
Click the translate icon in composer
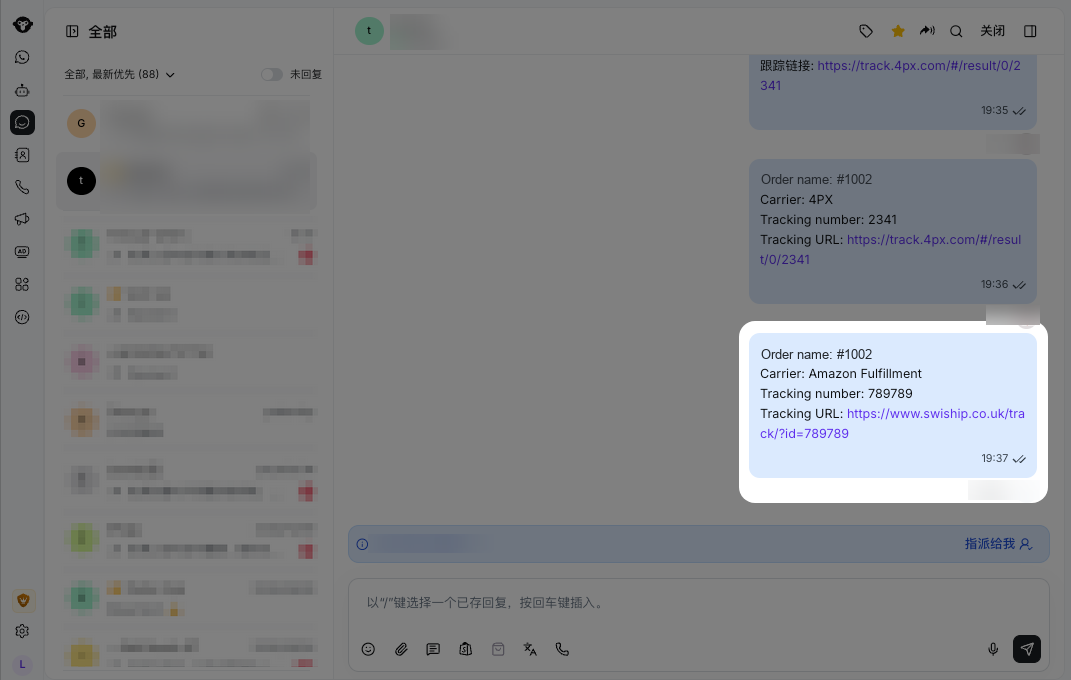(x=530, y=649)
